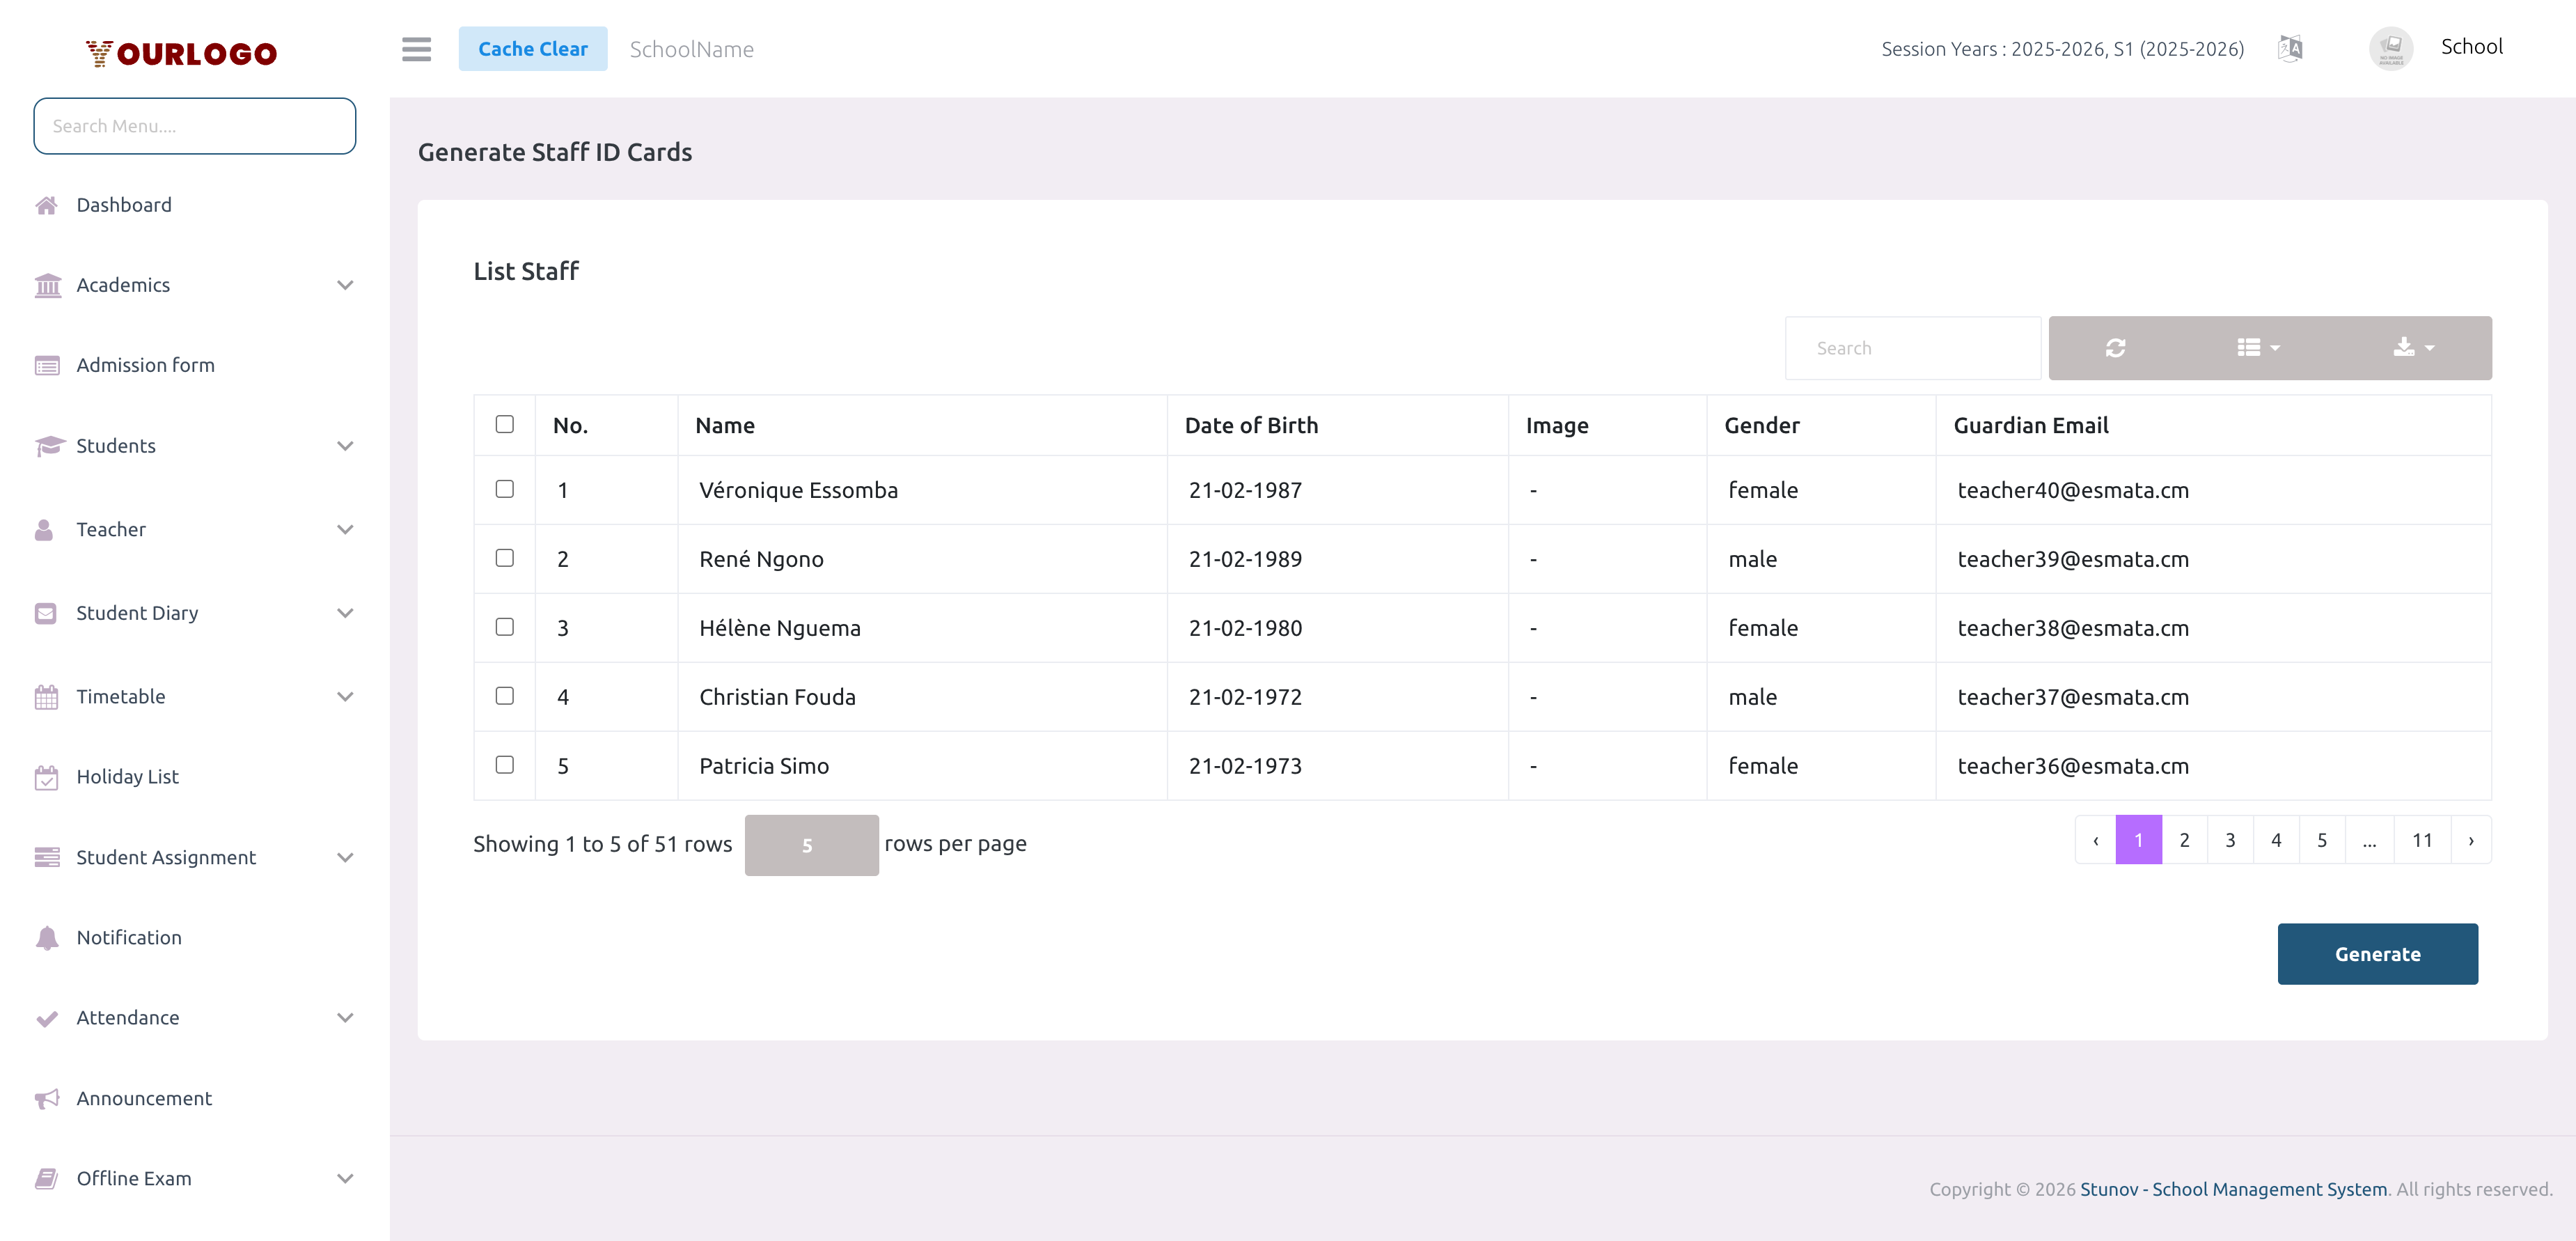Click the Announcement megaphone icon
Image resolution: width=2576 pixels, height=1241 pixels.
click(x=47, y=1098)
